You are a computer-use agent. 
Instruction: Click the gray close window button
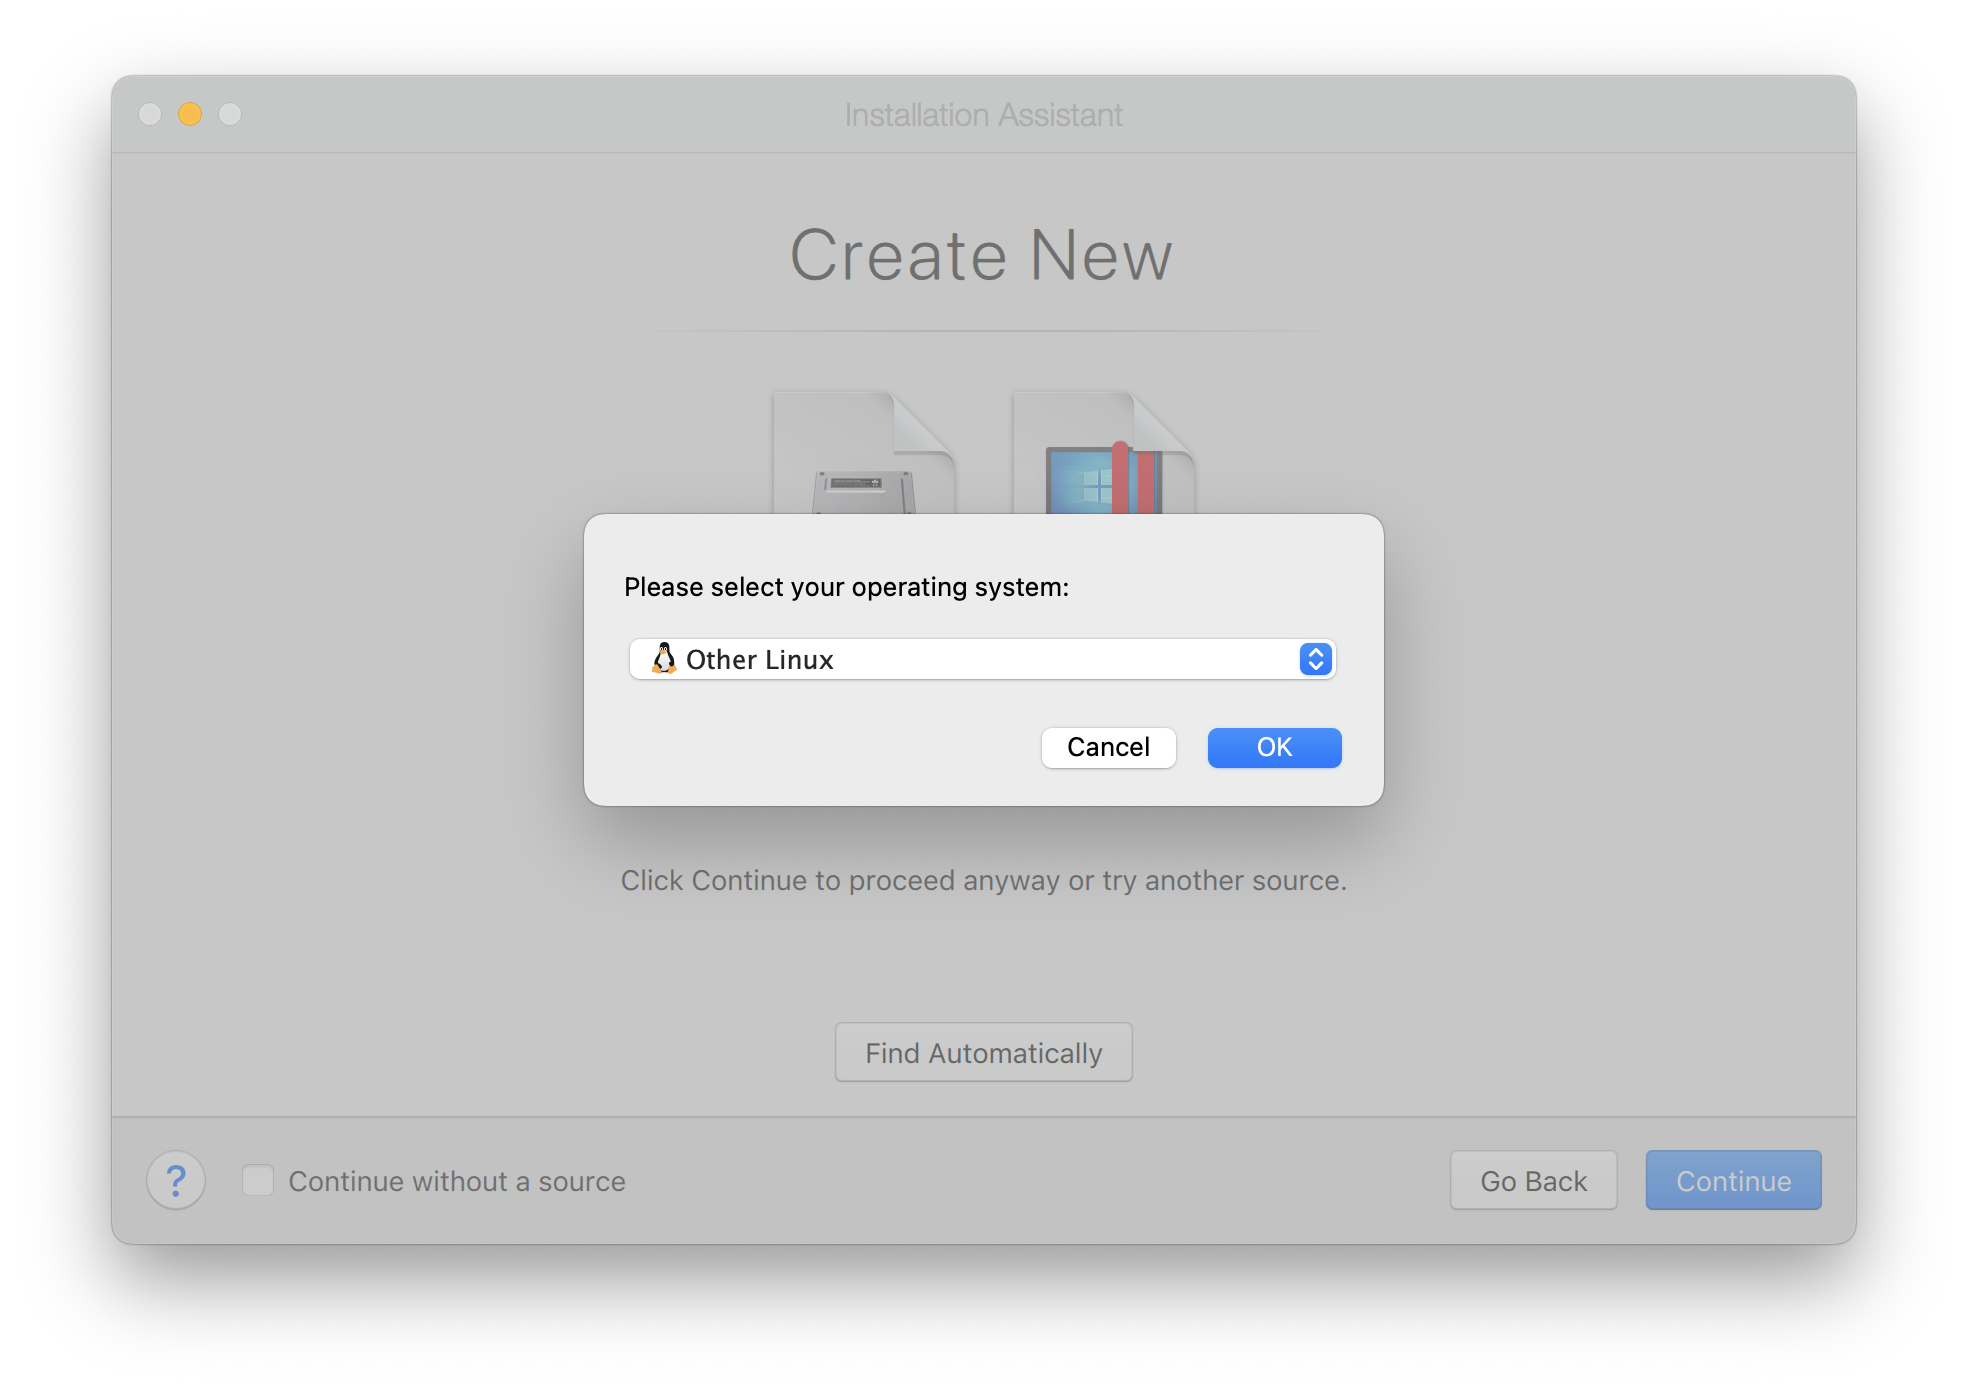[x=150, y=114]
